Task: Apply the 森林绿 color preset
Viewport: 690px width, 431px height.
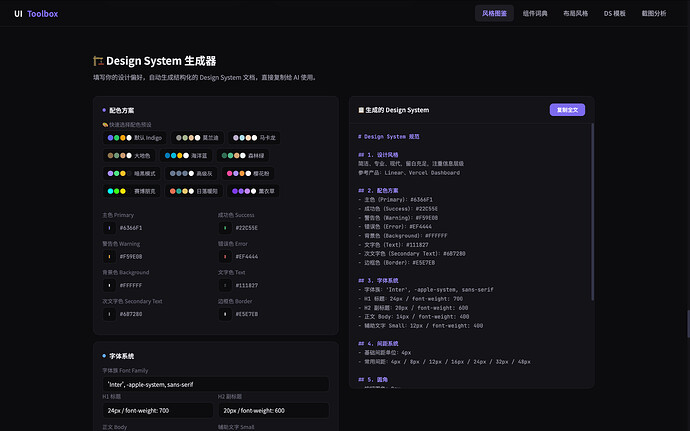Action: (x=242, y=155)
